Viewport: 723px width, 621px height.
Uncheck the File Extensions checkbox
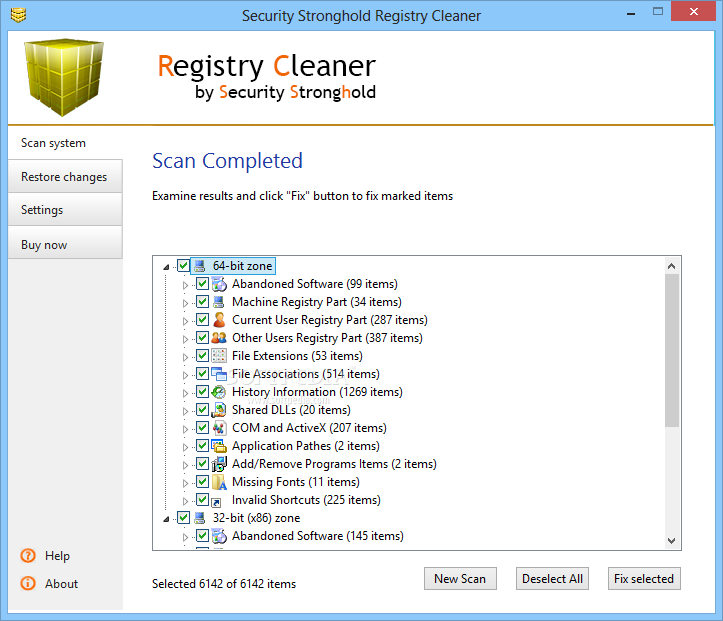202,355
